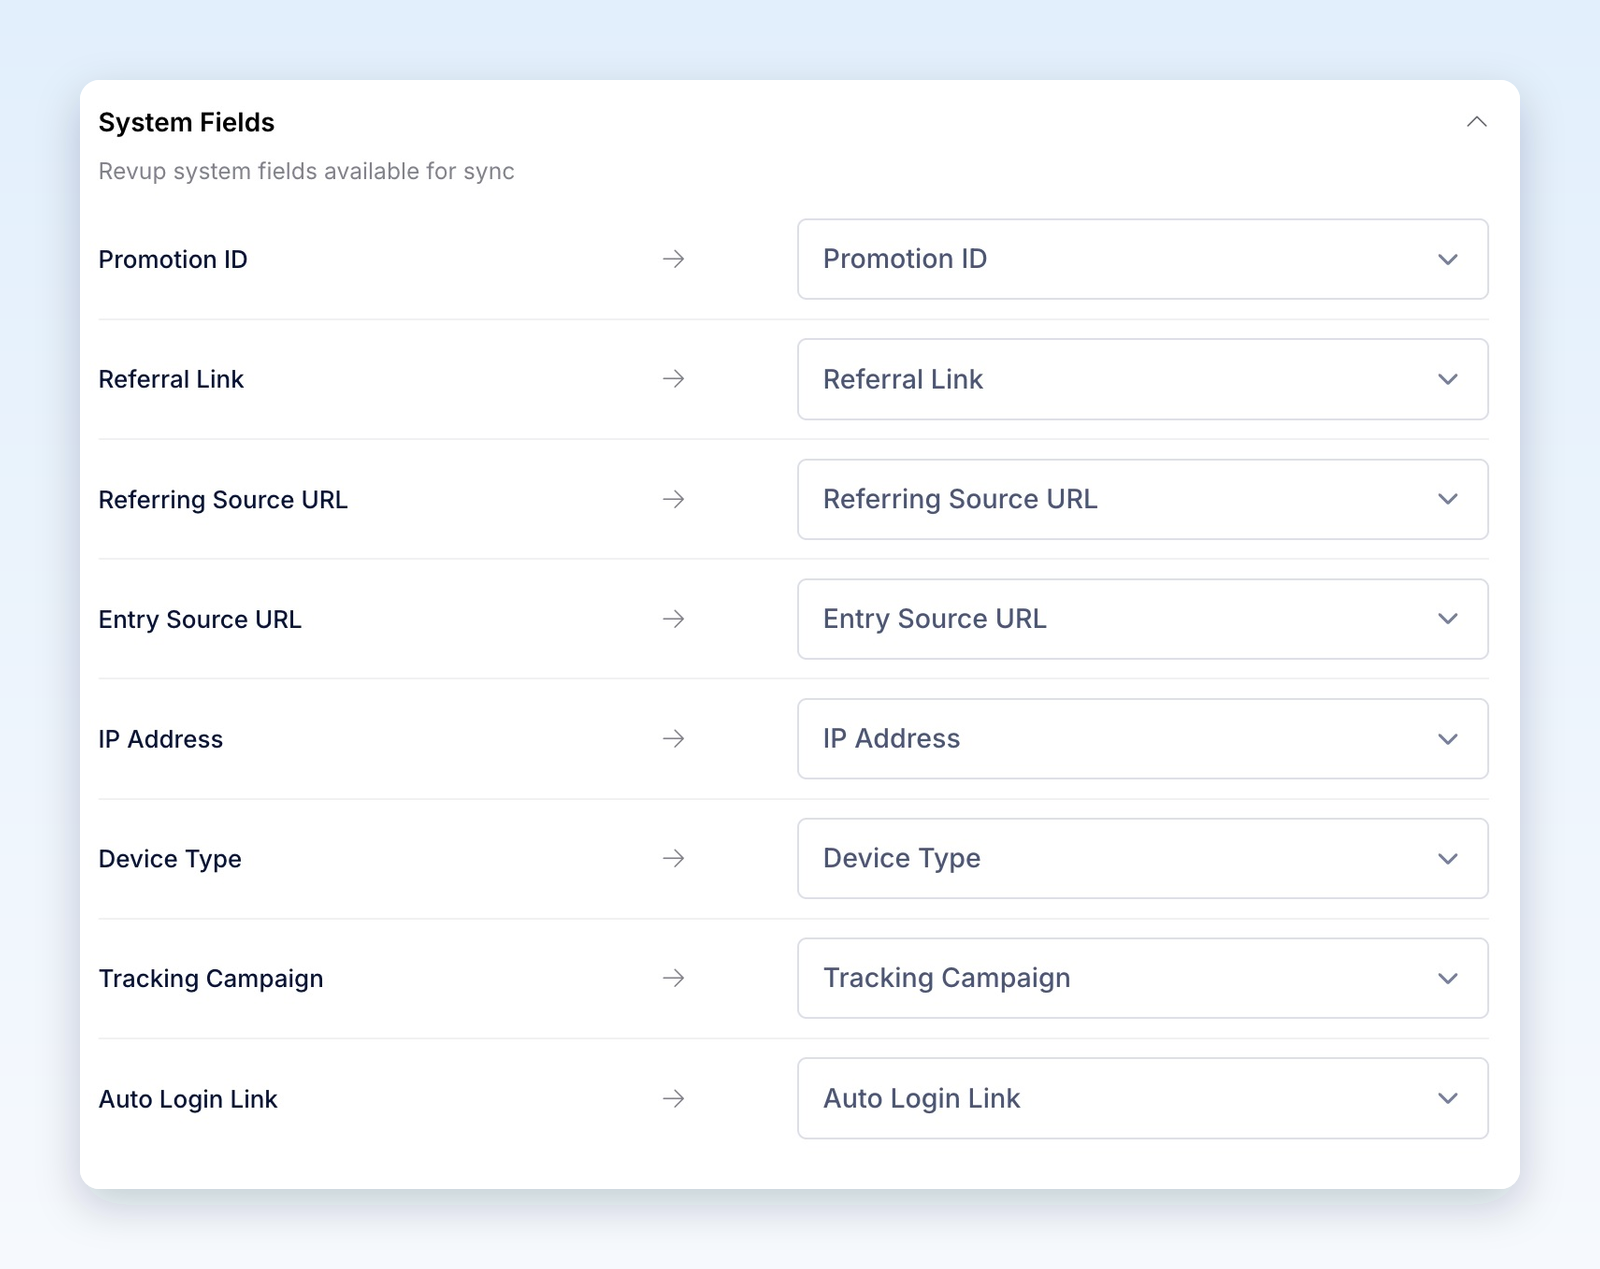Click the arrow icon in Promotion ID row
The height and width of the screenshot is (1269, 1600).
click(674, 259)
